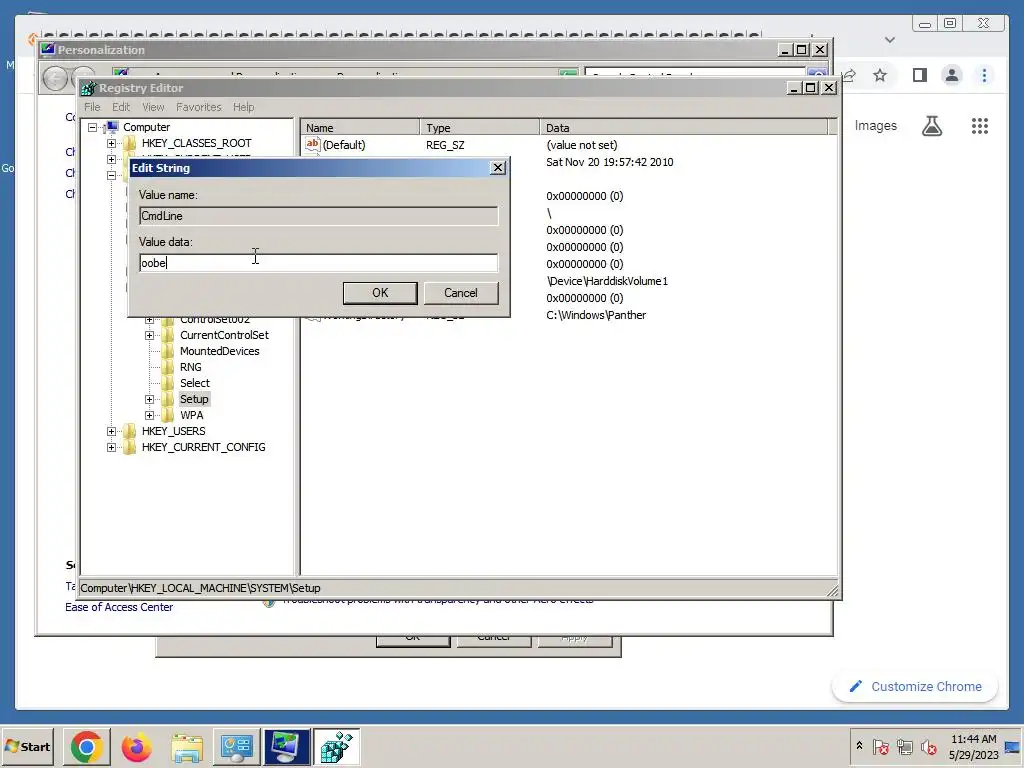
Task: Open the Images link on Google page
Action: (876, 126)
